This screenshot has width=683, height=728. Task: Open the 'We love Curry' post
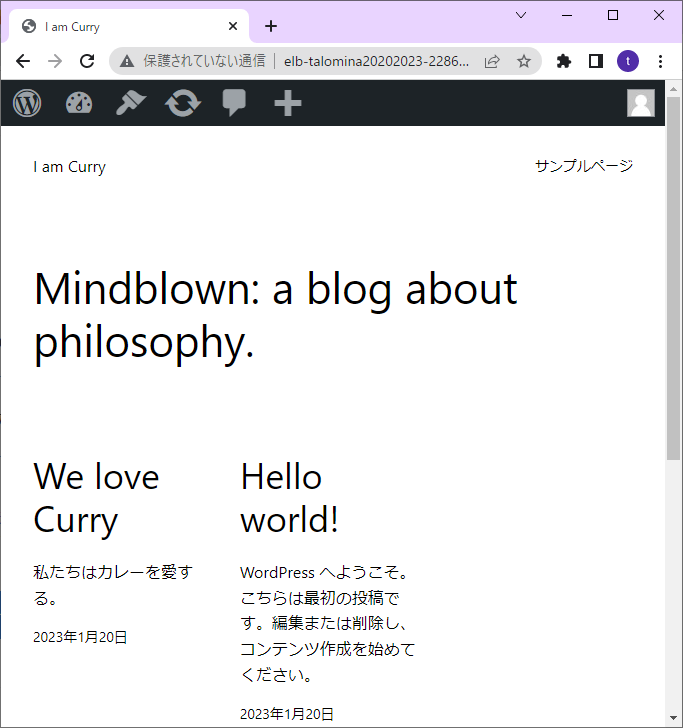click(97, 498)
